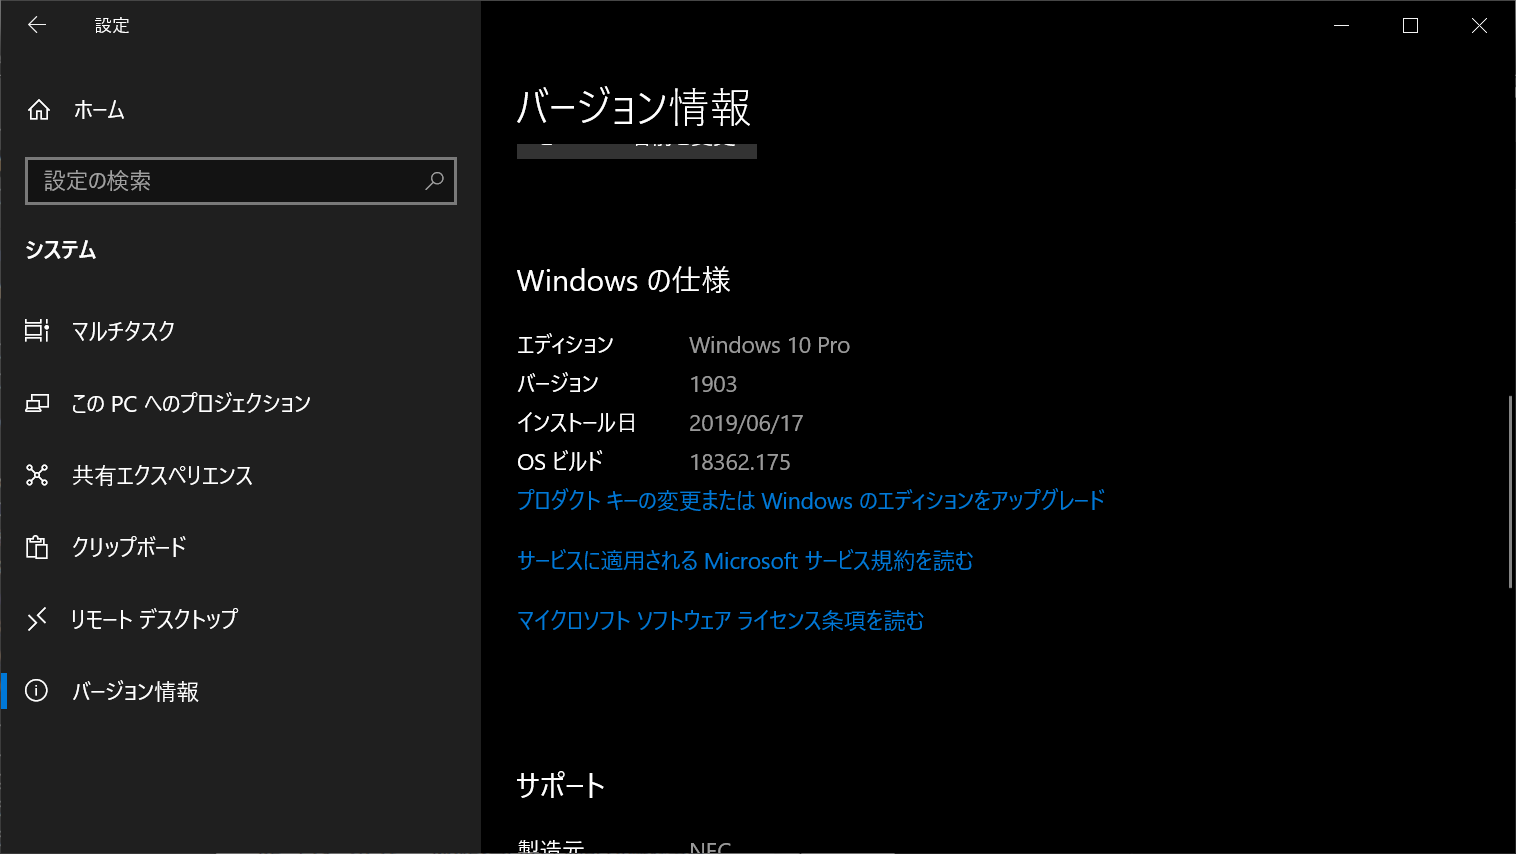
Task: Click the バージョン情報 page title
Action: 634,107
